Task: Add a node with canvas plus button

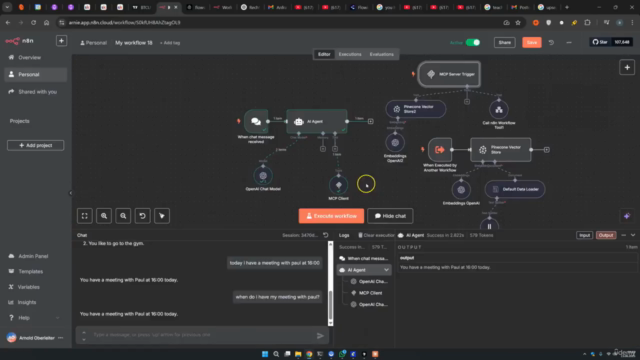Action: (x=627, y=67)
